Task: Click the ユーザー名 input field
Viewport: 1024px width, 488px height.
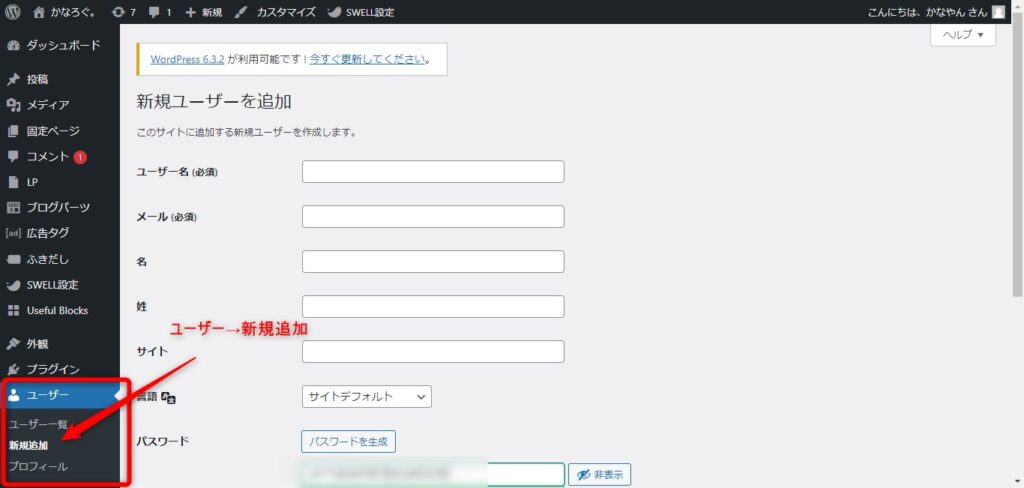Action: tap(433, 172)
